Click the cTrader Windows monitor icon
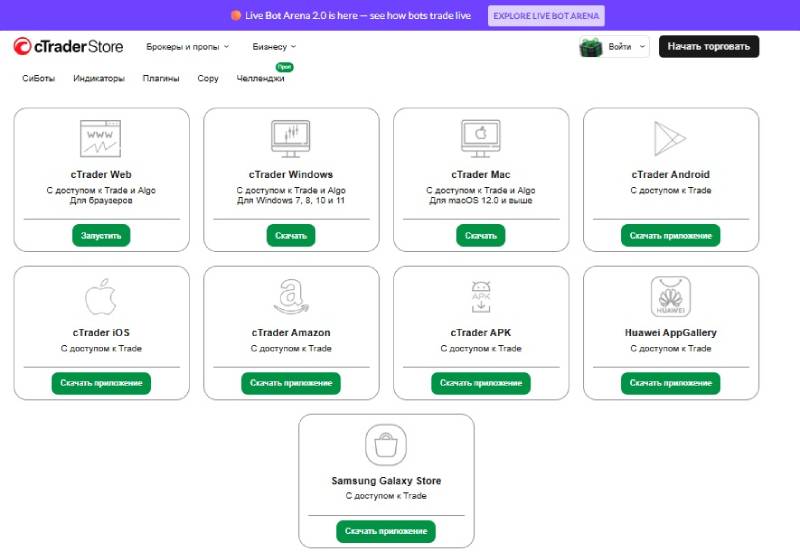800x552 pixels. coord(290,139)
